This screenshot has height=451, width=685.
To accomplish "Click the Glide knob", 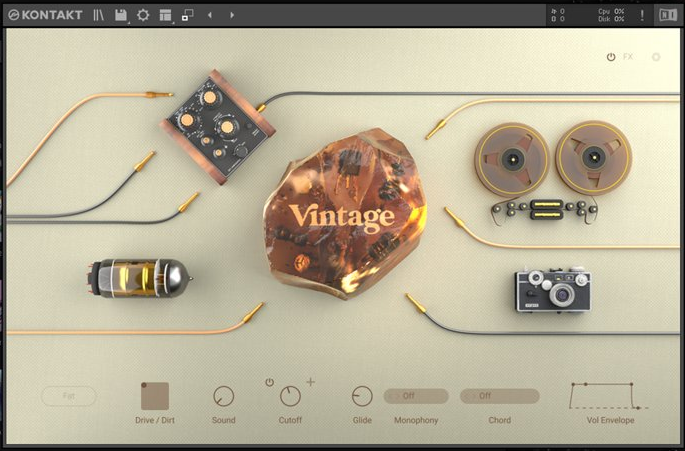I will (x=362, y=396).
